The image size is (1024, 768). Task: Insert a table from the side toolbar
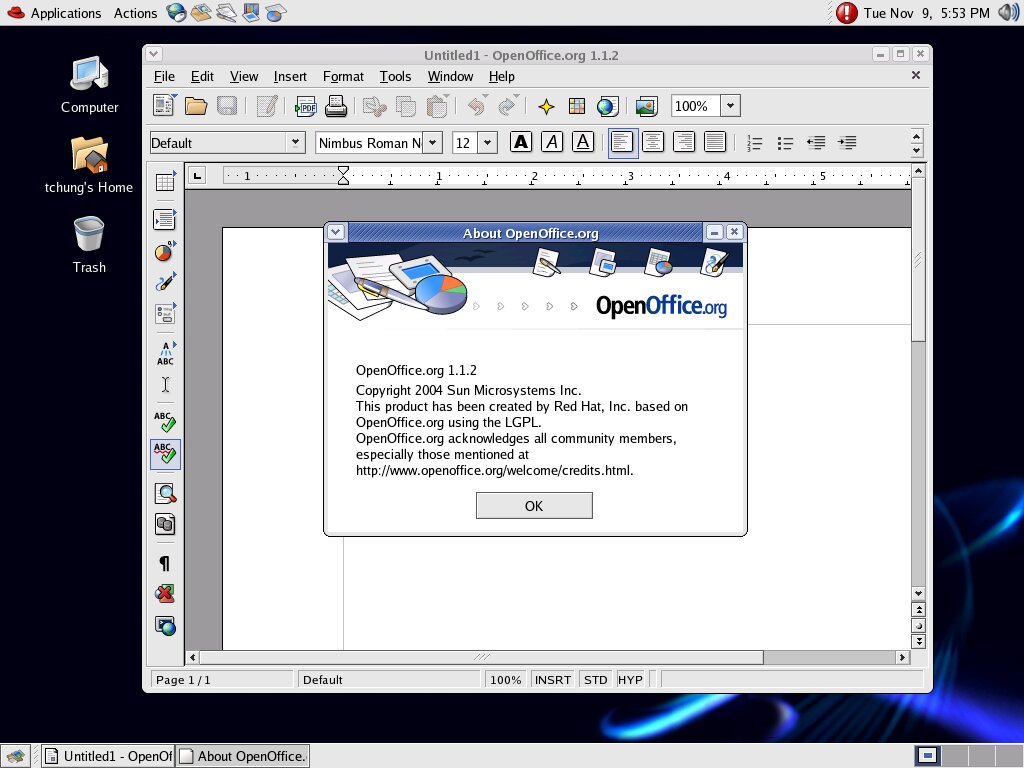pos(165,182)
